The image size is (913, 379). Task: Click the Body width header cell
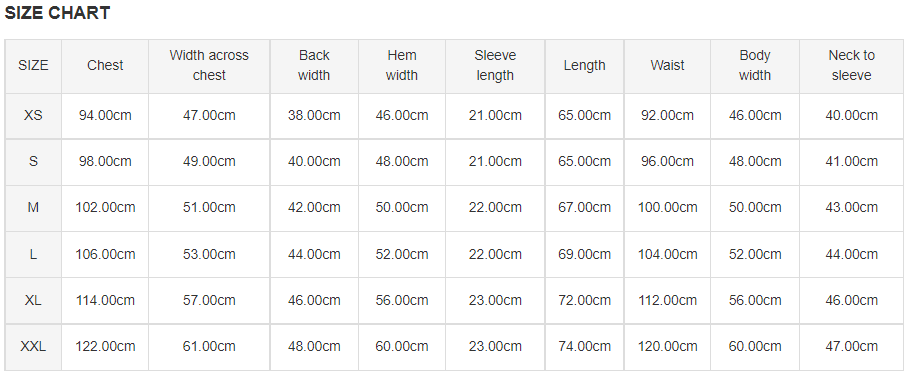click(755, 65)
